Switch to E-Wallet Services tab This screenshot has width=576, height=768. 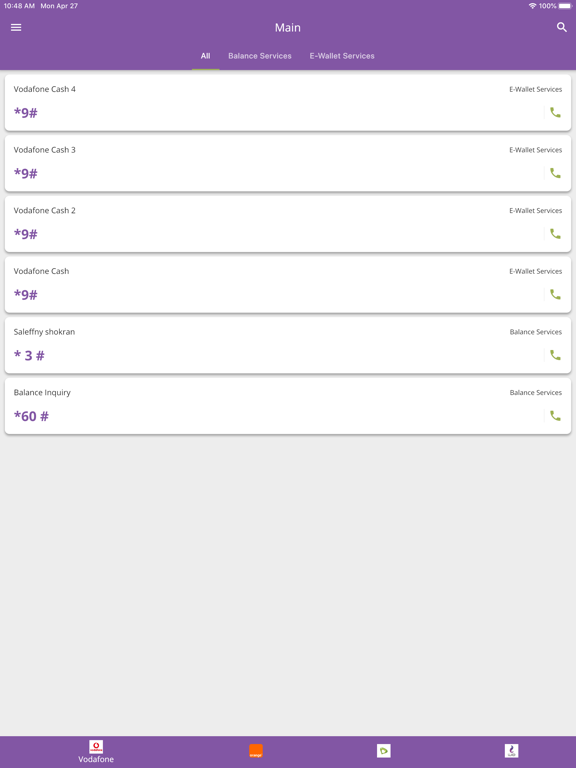(x=342, y=56)
